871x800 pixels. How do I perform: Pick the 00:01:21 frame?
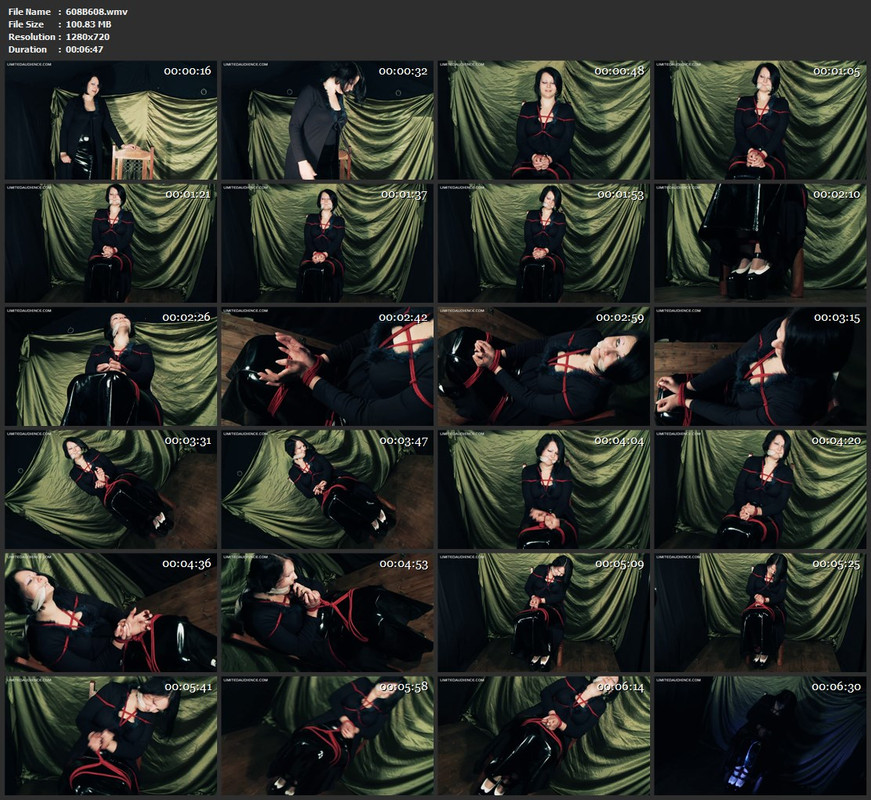click(x=111, y=243)
